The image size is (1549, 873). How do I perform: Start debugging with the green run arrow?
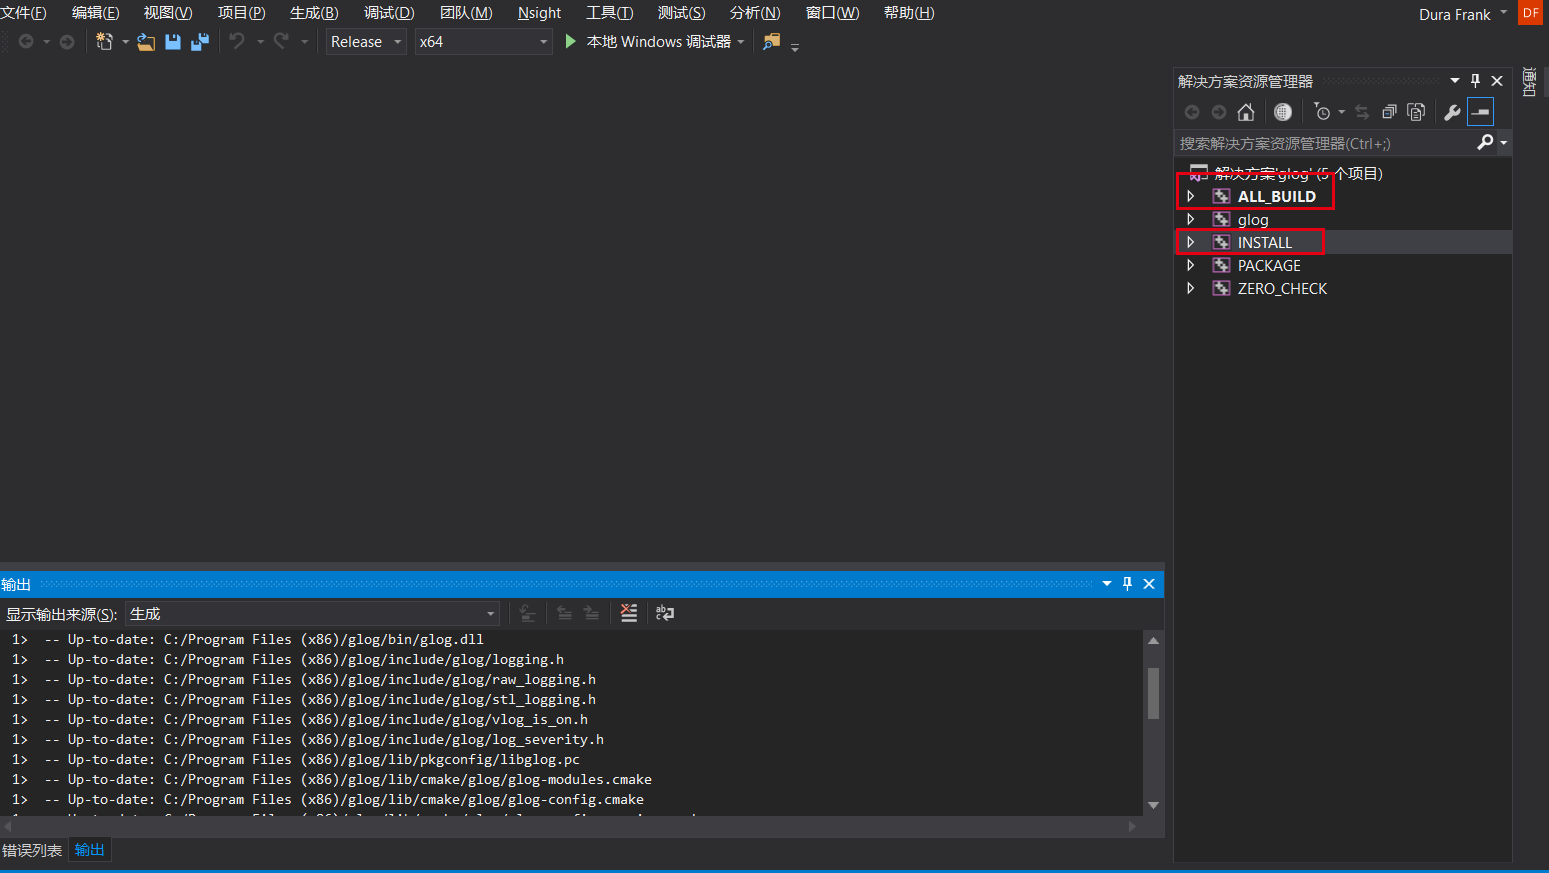pos(570,41)
